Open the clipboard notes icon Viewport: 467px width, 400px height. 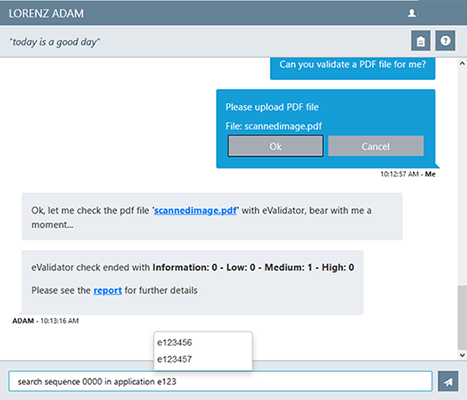[421, 41]
